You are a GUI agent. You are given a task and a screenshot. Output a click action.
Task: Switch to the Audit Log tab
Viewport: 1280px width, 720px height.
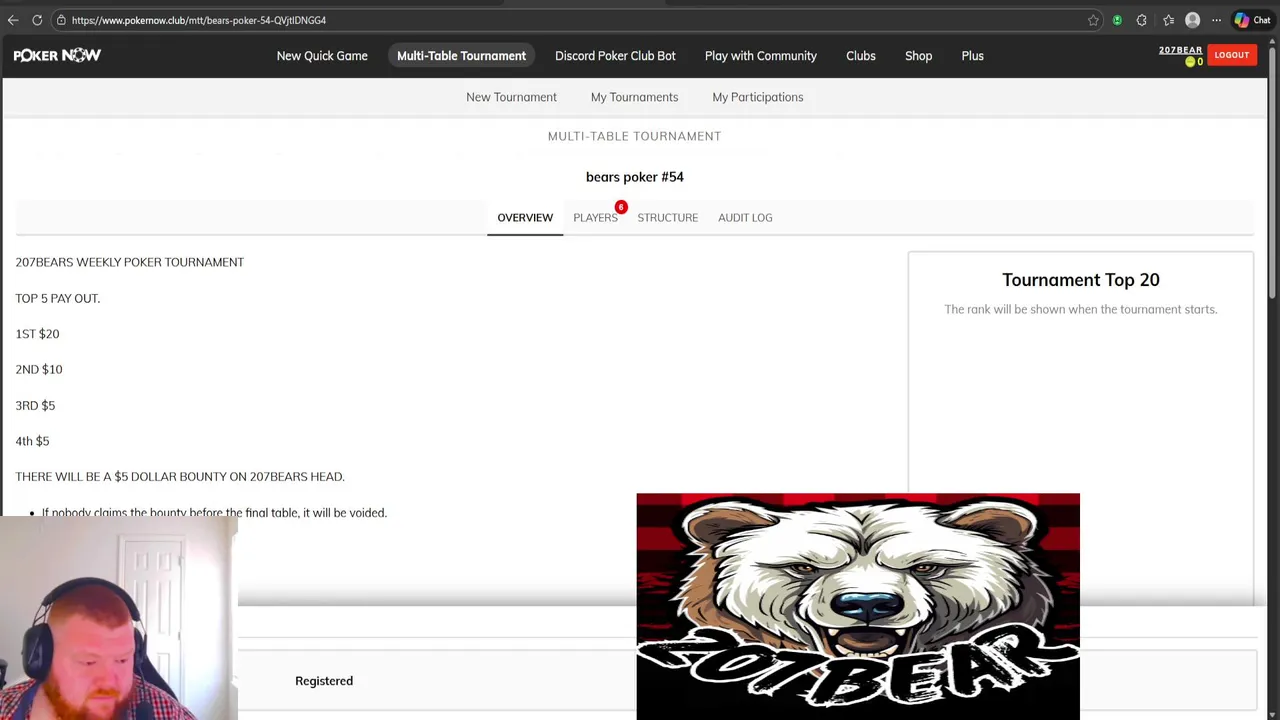(745, 217)
